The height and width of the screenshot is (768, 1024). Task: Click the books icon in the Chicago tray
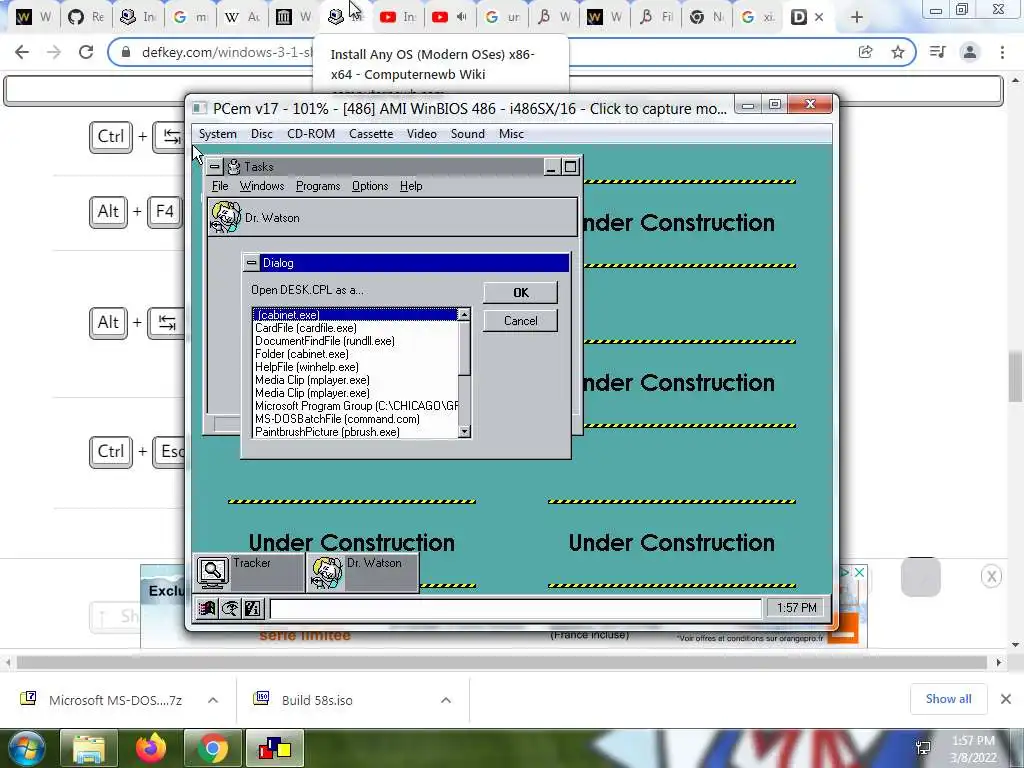[207, 609]
